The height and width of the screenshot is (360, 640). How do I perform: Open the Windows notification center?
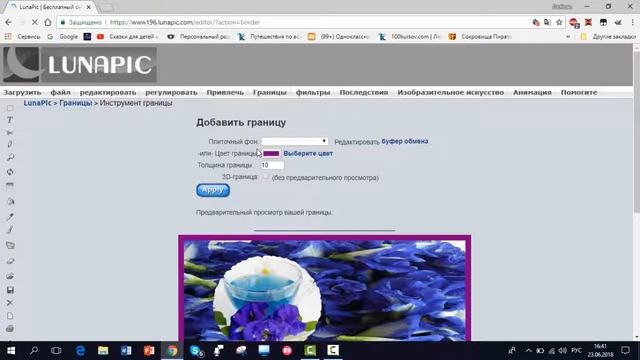pyautogui.click(x=625, y=350)
